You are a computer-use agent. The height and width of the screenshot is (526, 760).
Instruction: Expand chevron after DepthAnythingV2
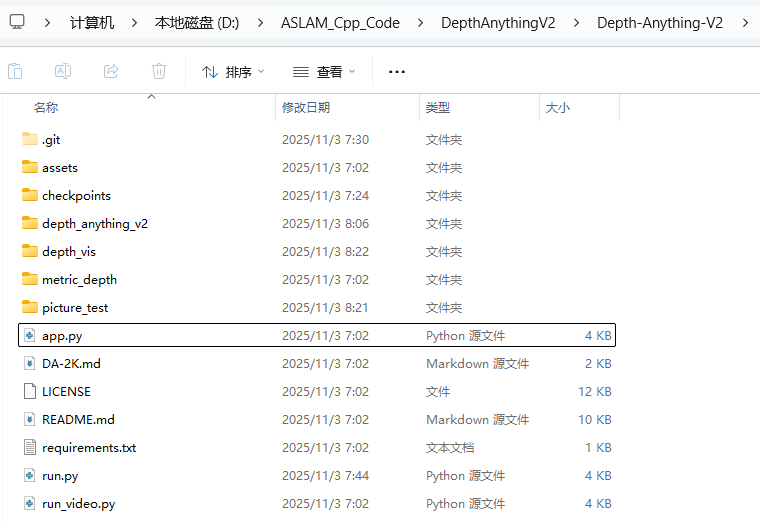pyautogui.click(x=576, y=22)
